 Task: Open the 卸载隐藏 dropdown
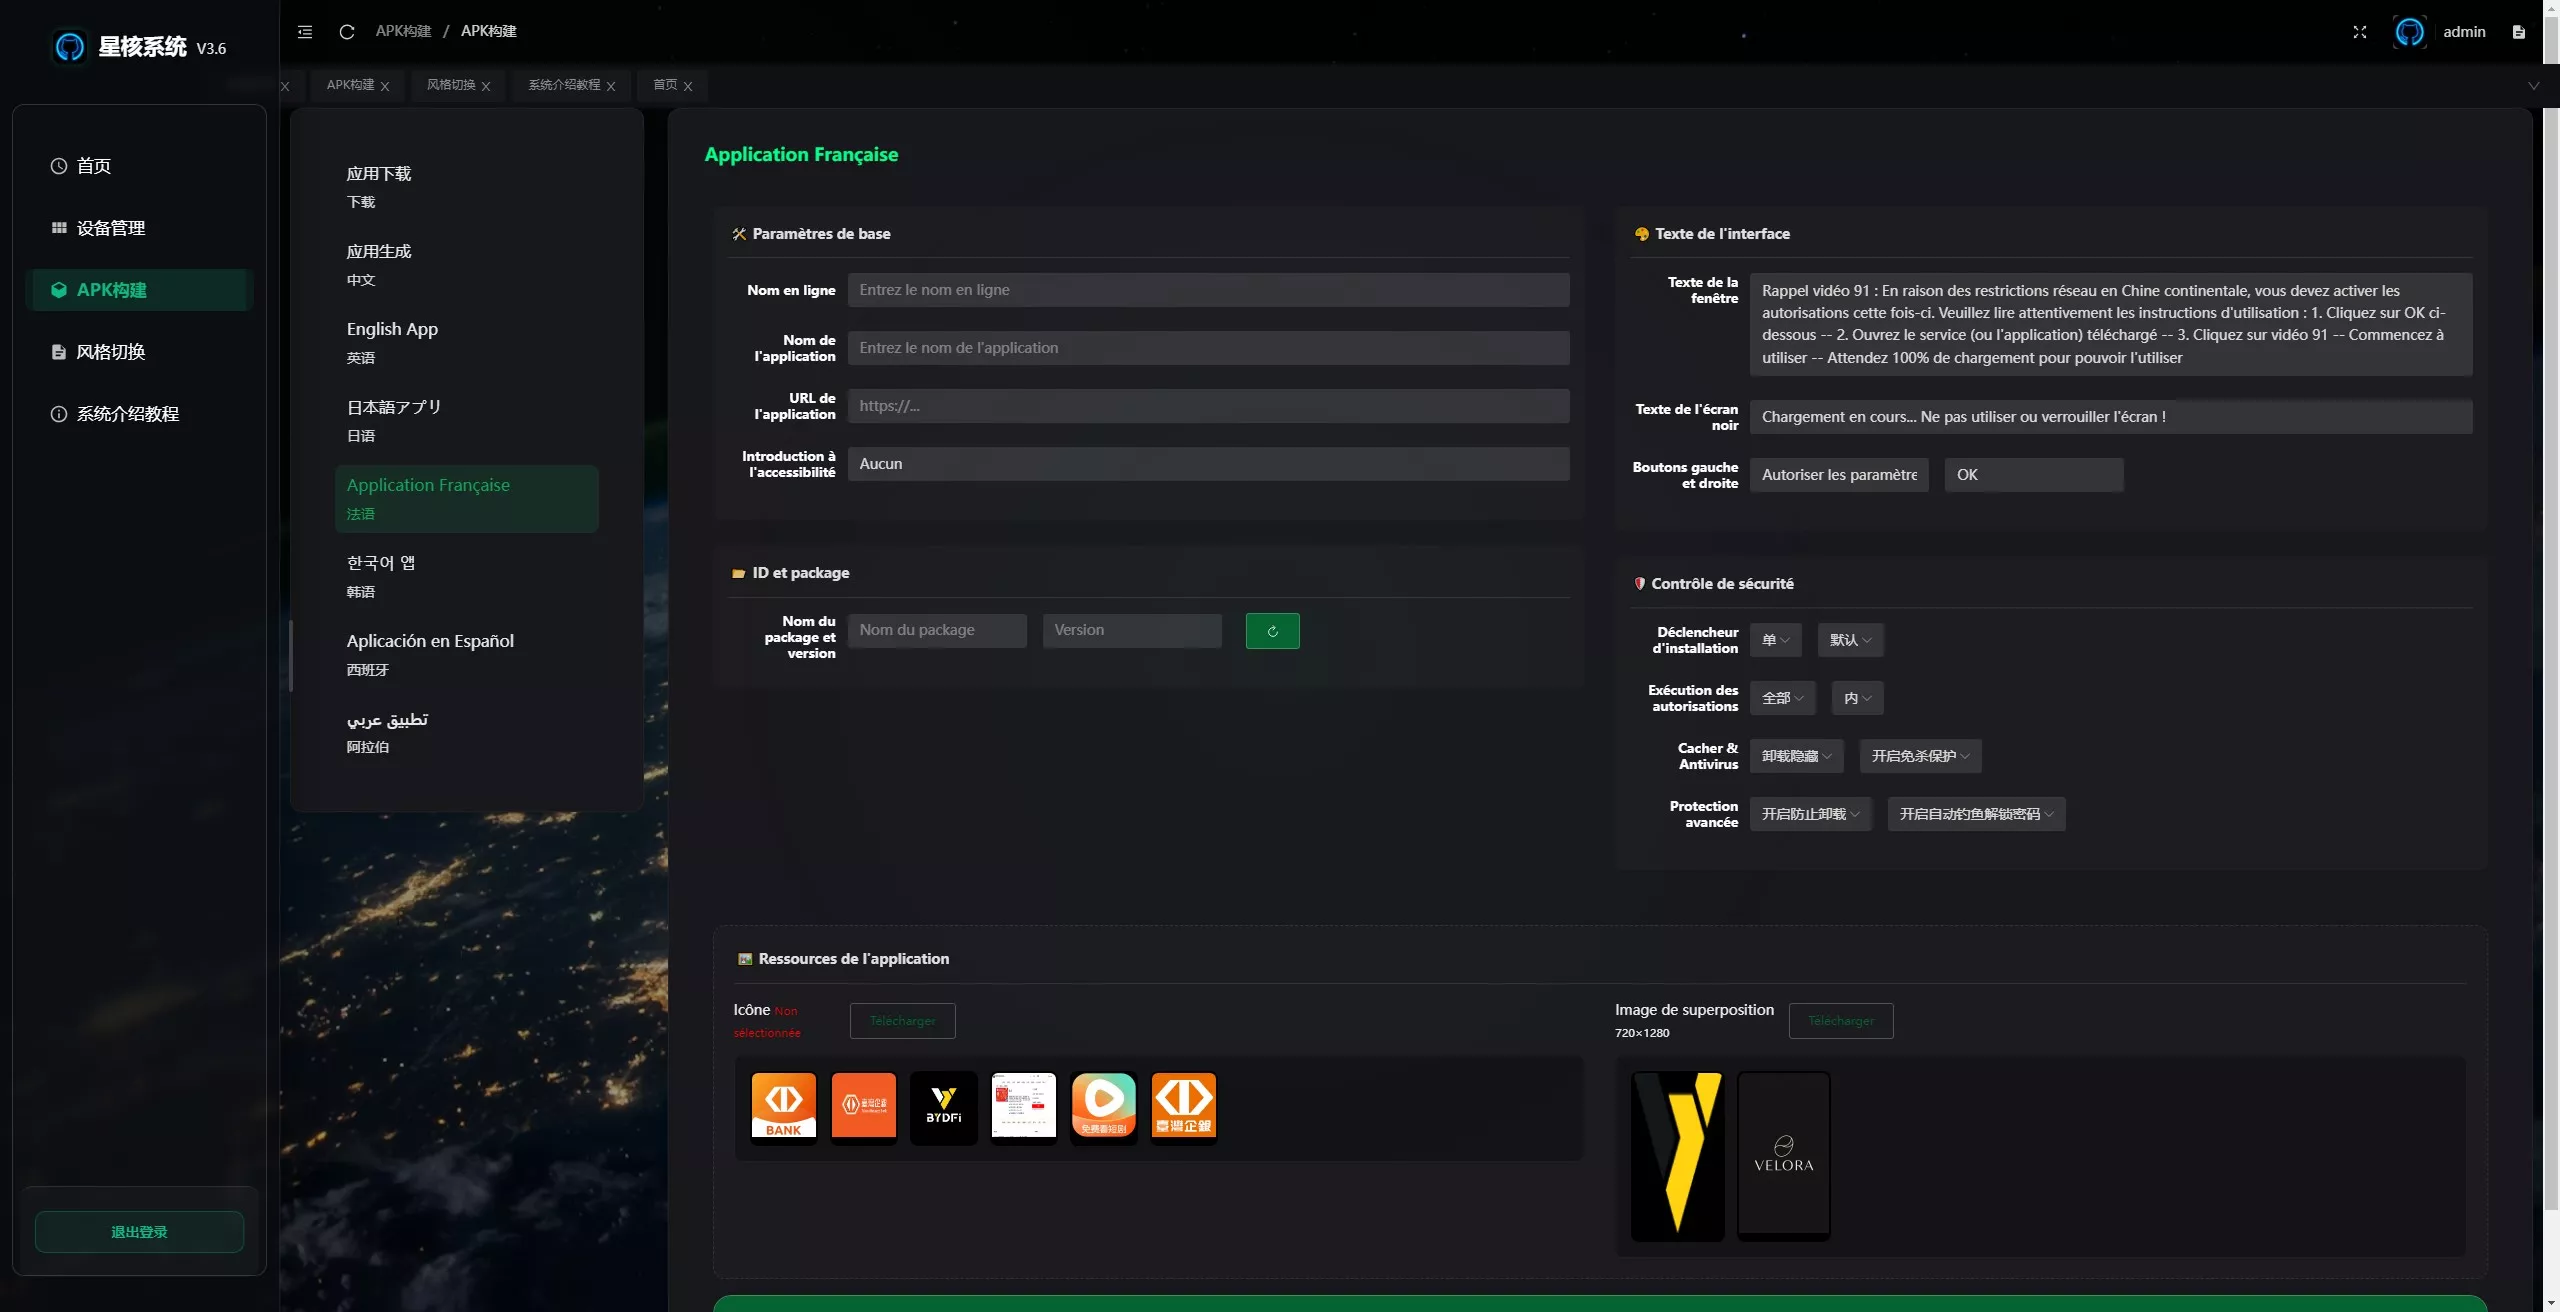point(1797,756)
